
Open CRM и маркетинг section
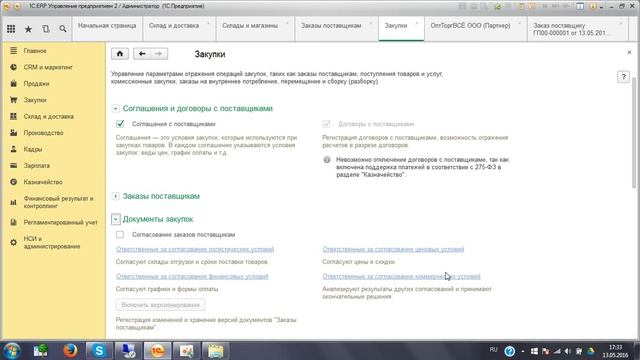48,67
